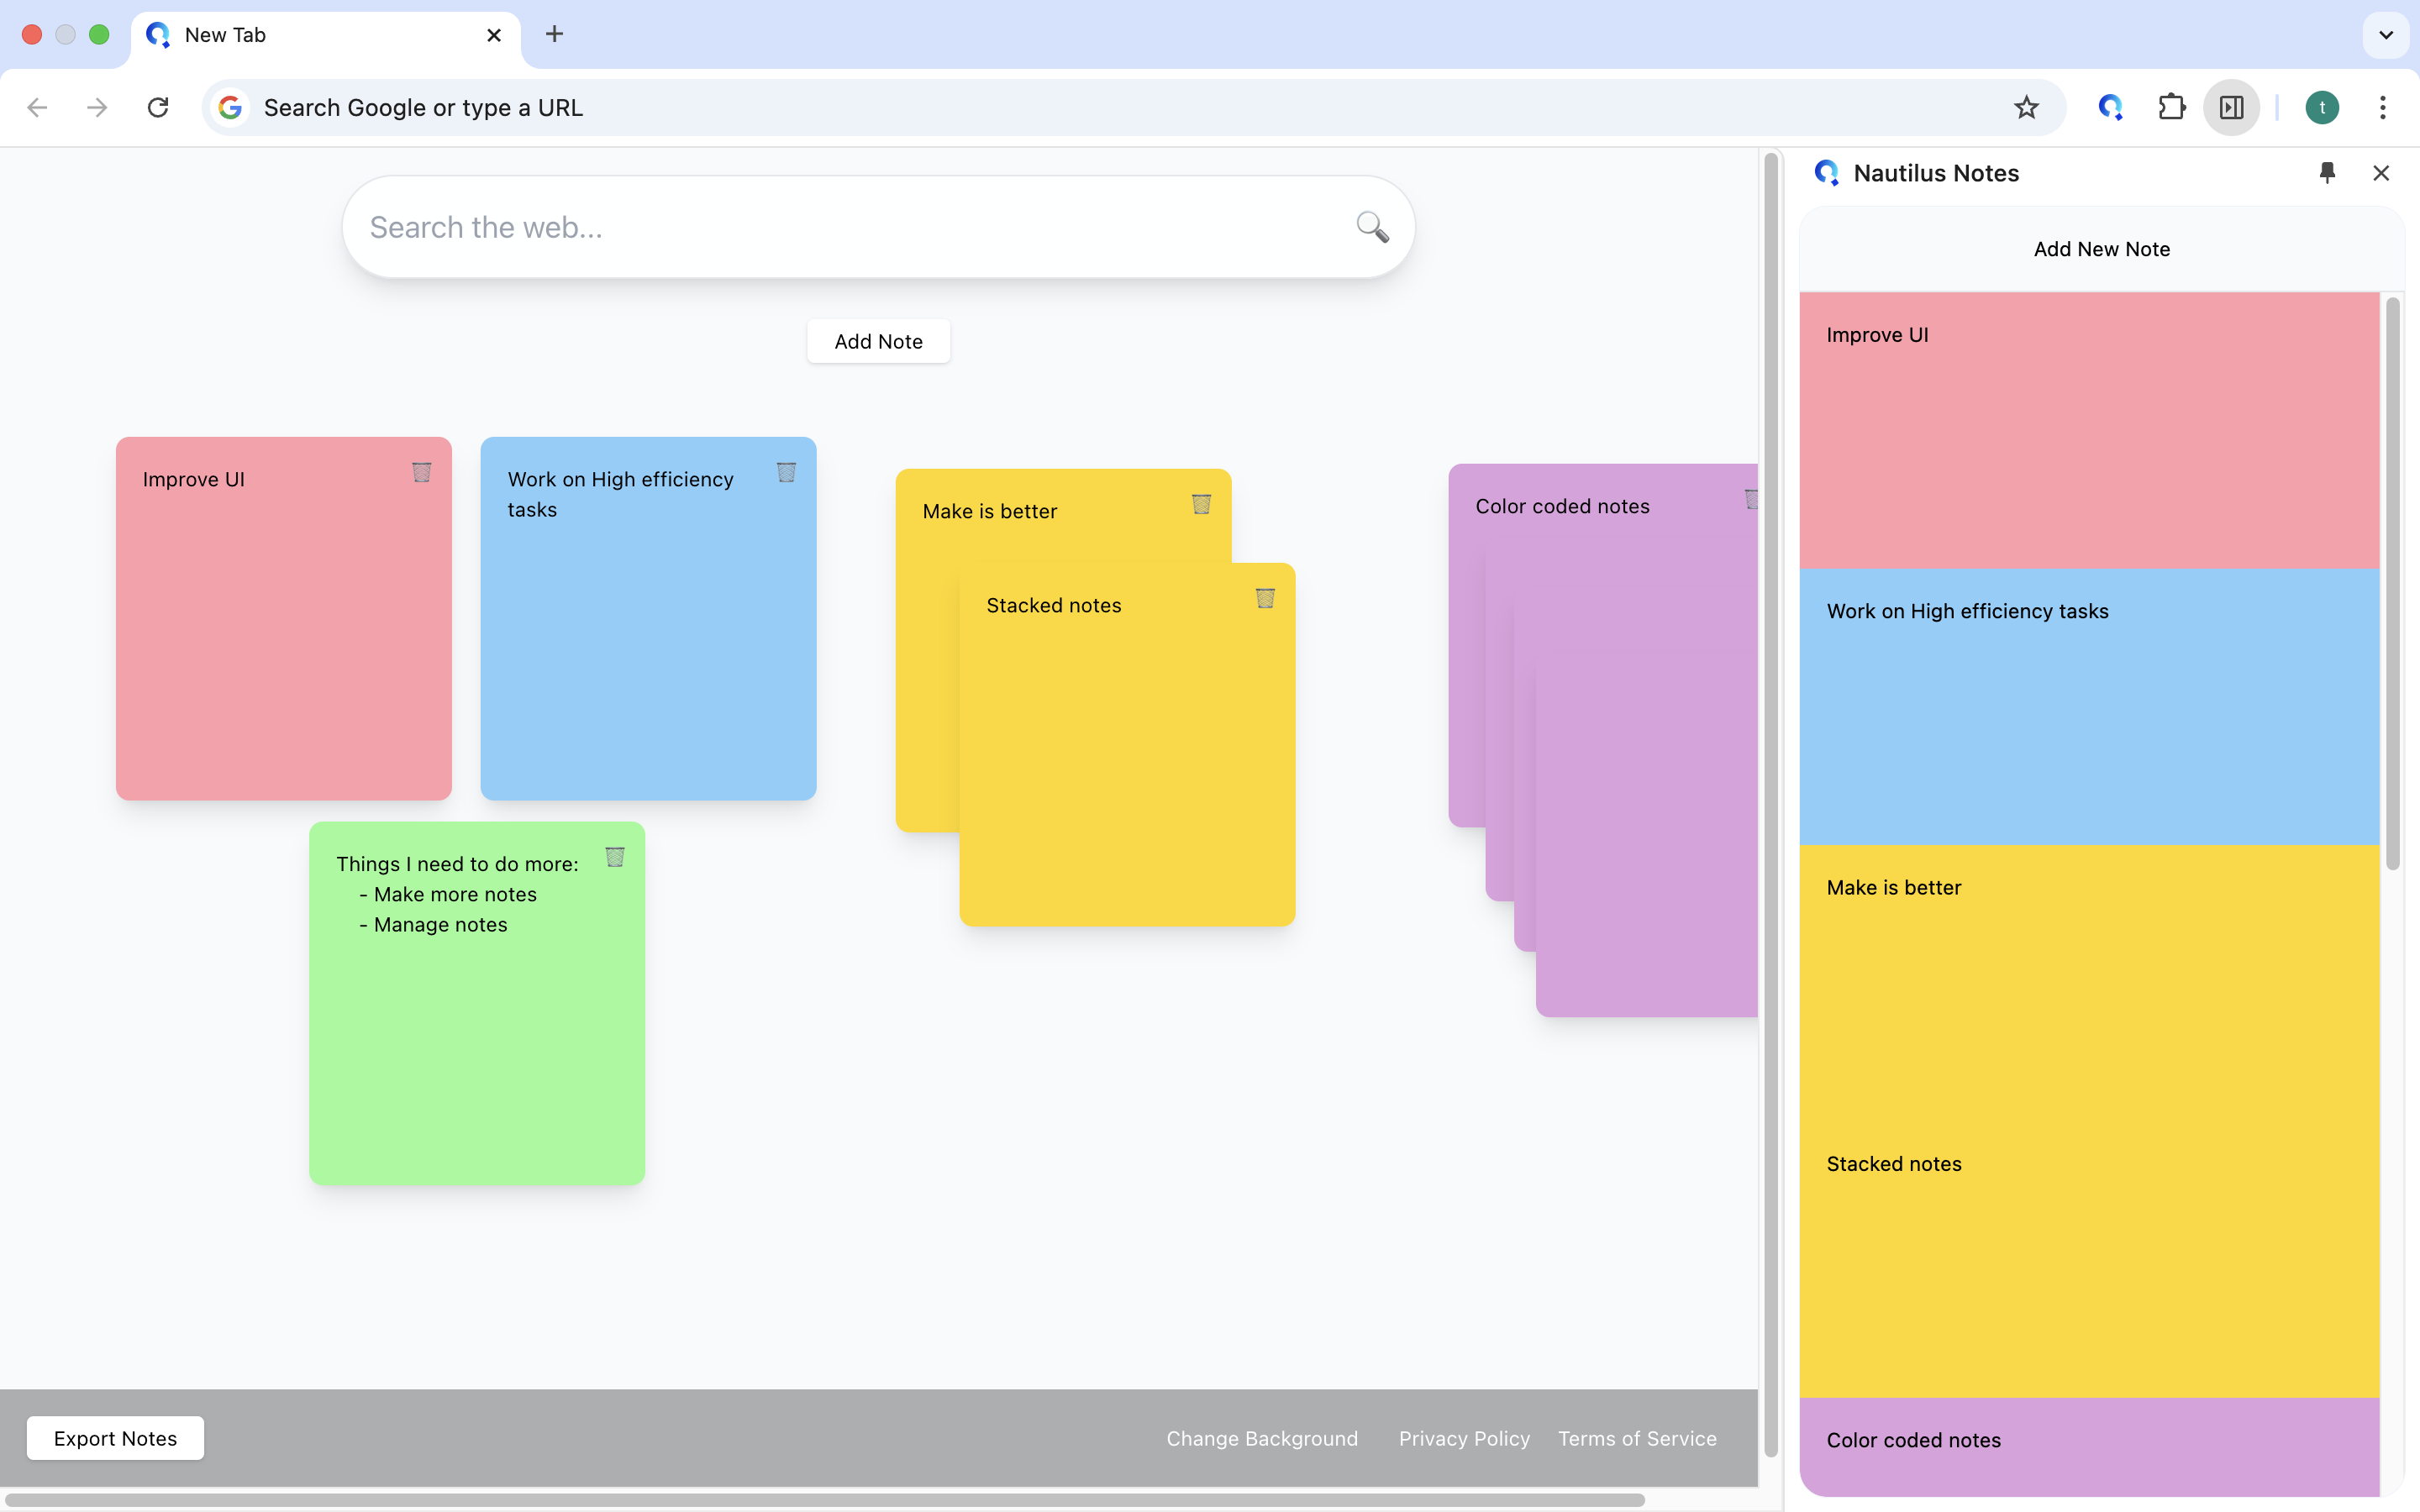Delete the "Improve UI" note using its trash icon

(x=421, y=473)
